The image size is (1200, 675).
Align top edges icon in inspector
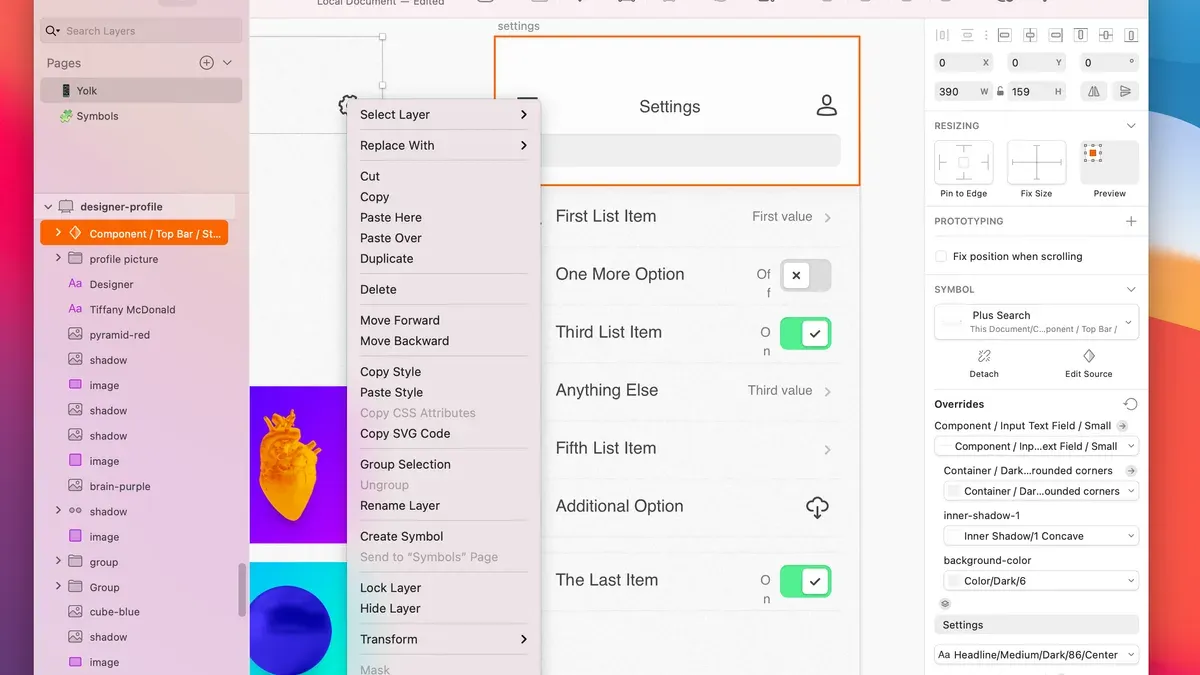[1080, 35]
